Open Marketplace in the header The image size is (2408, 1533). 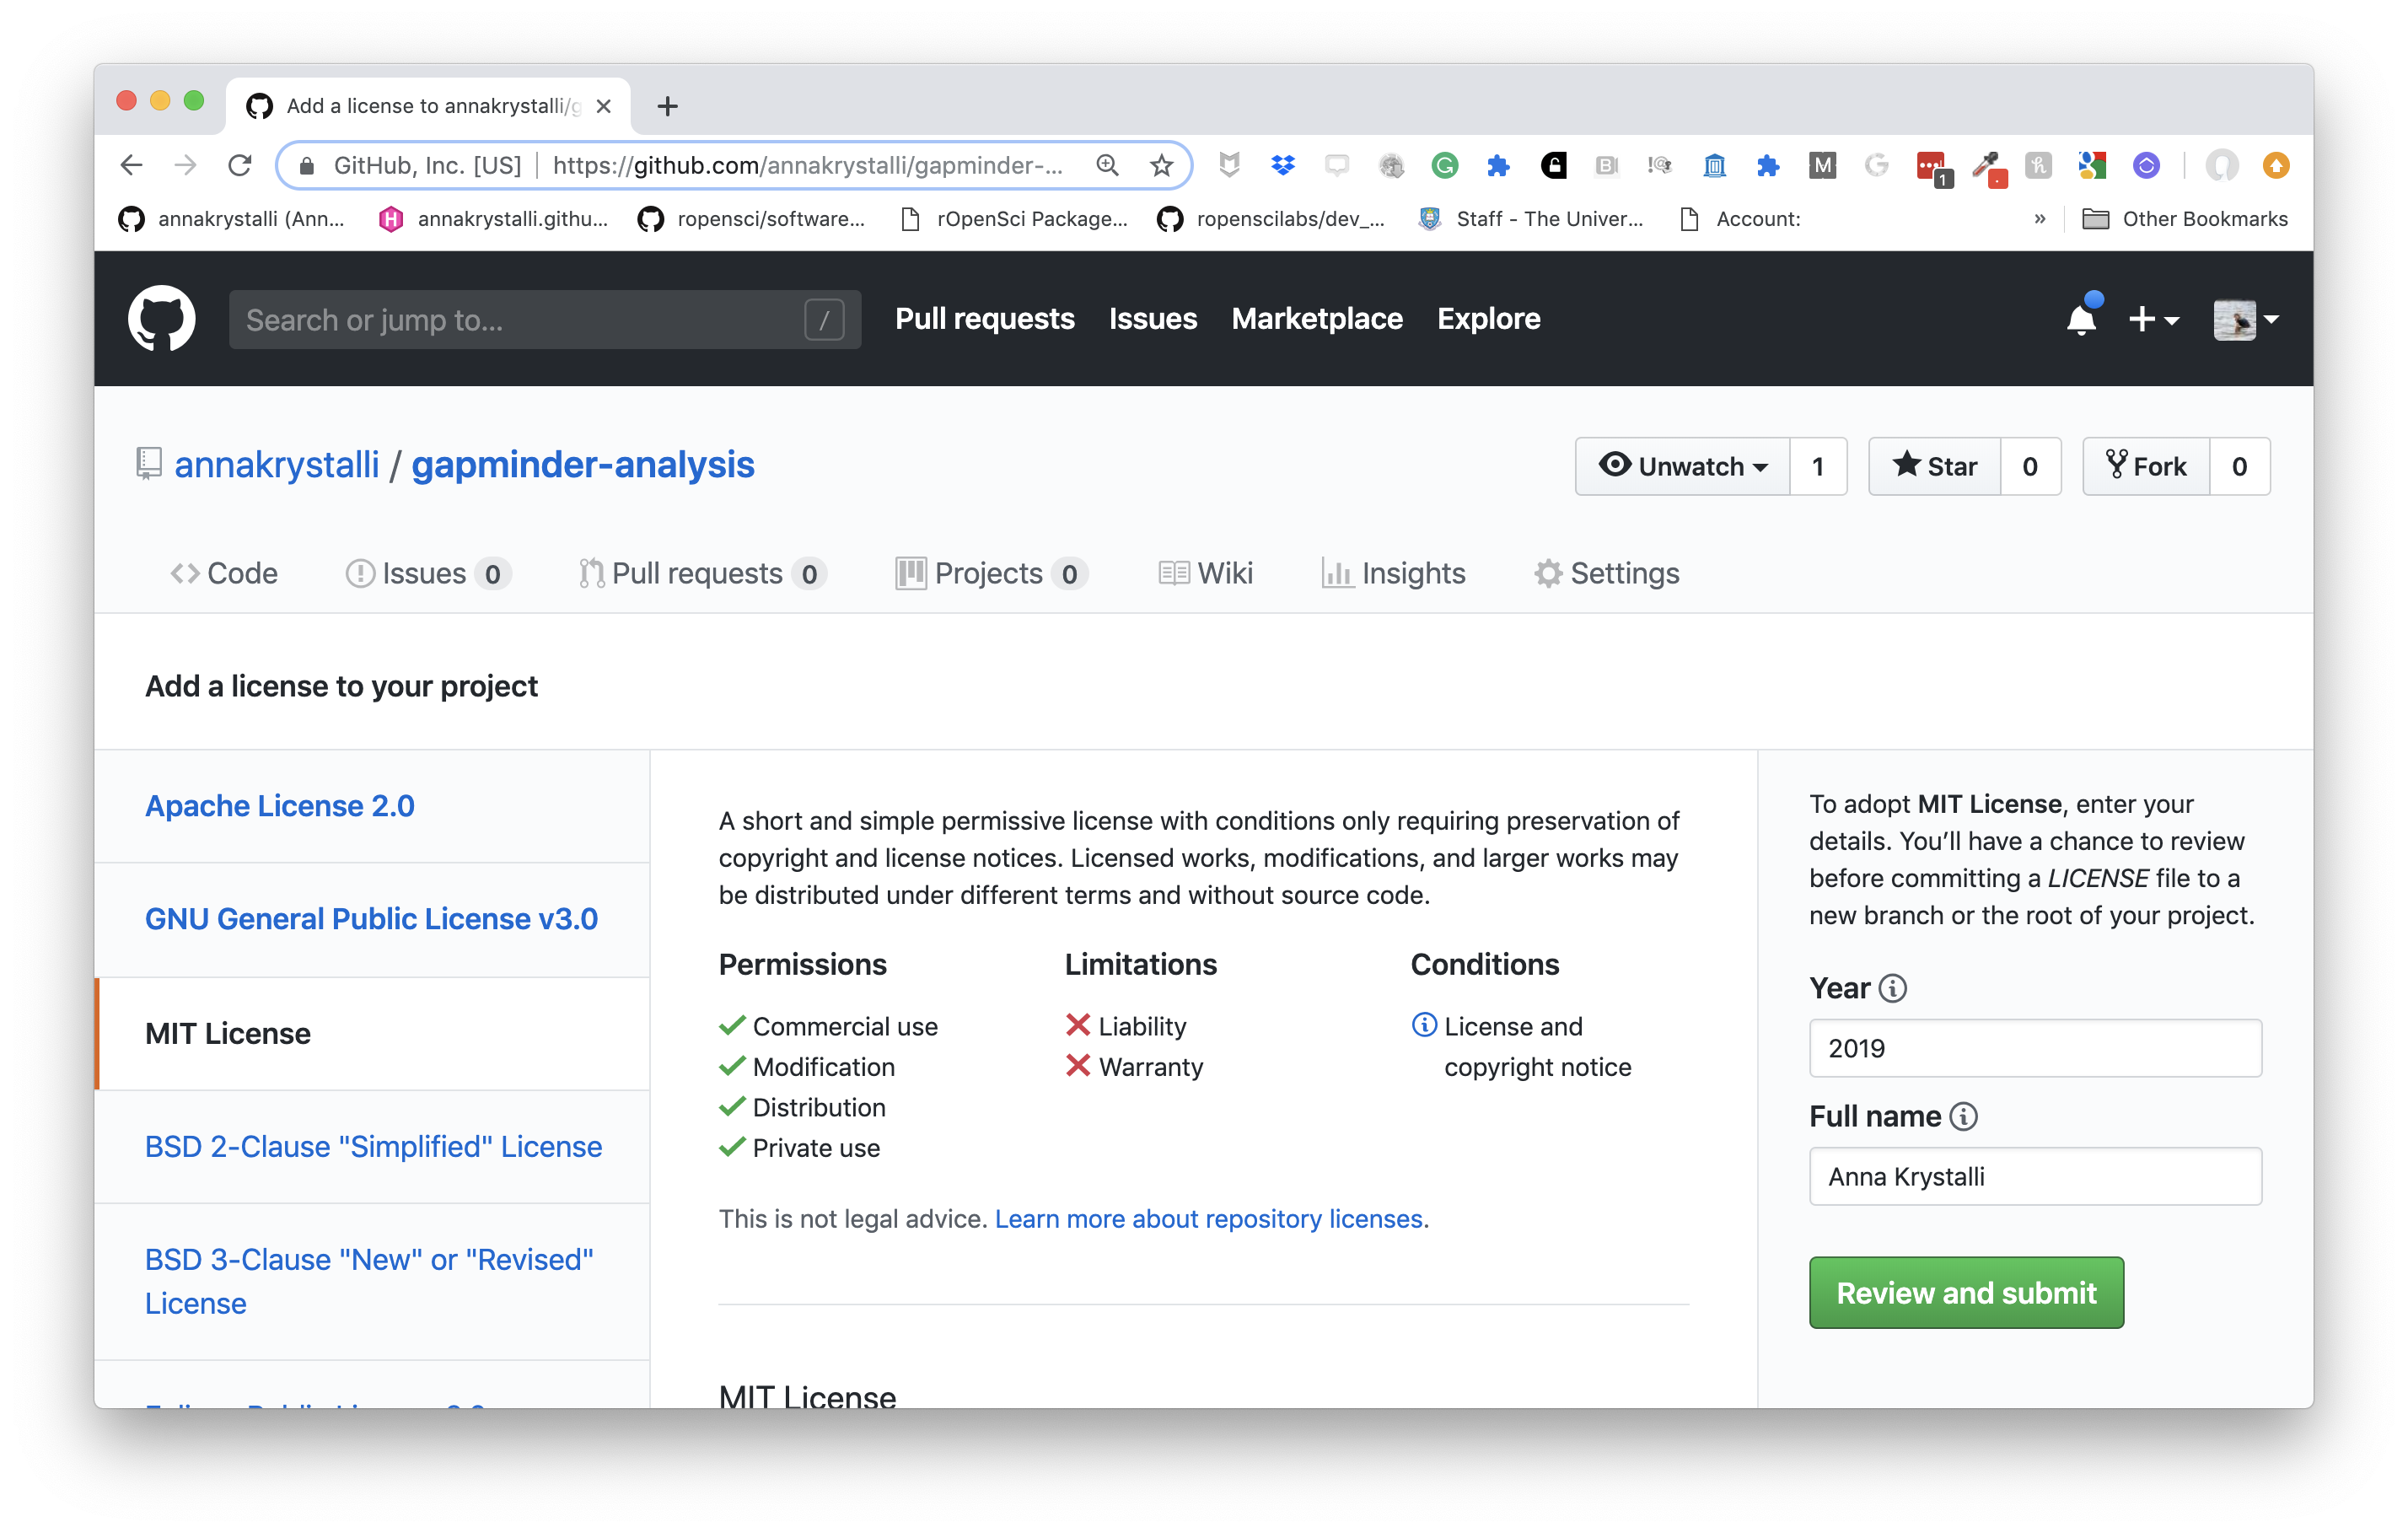(1316, 319)
